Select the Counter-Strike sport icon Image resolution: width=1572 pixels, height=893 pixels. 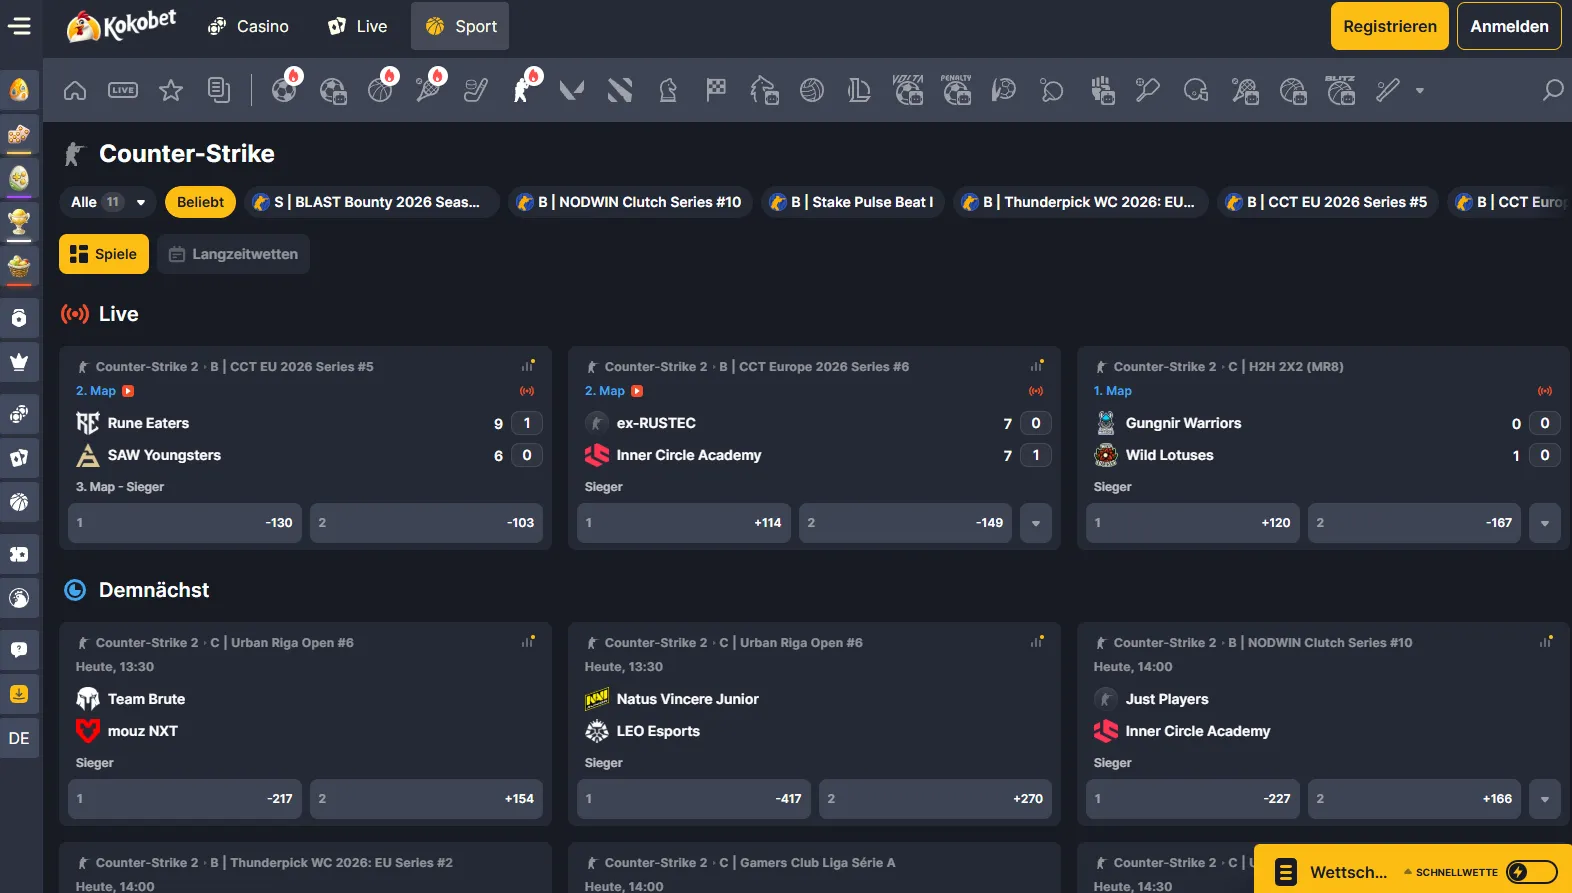[x=524, y=90]
